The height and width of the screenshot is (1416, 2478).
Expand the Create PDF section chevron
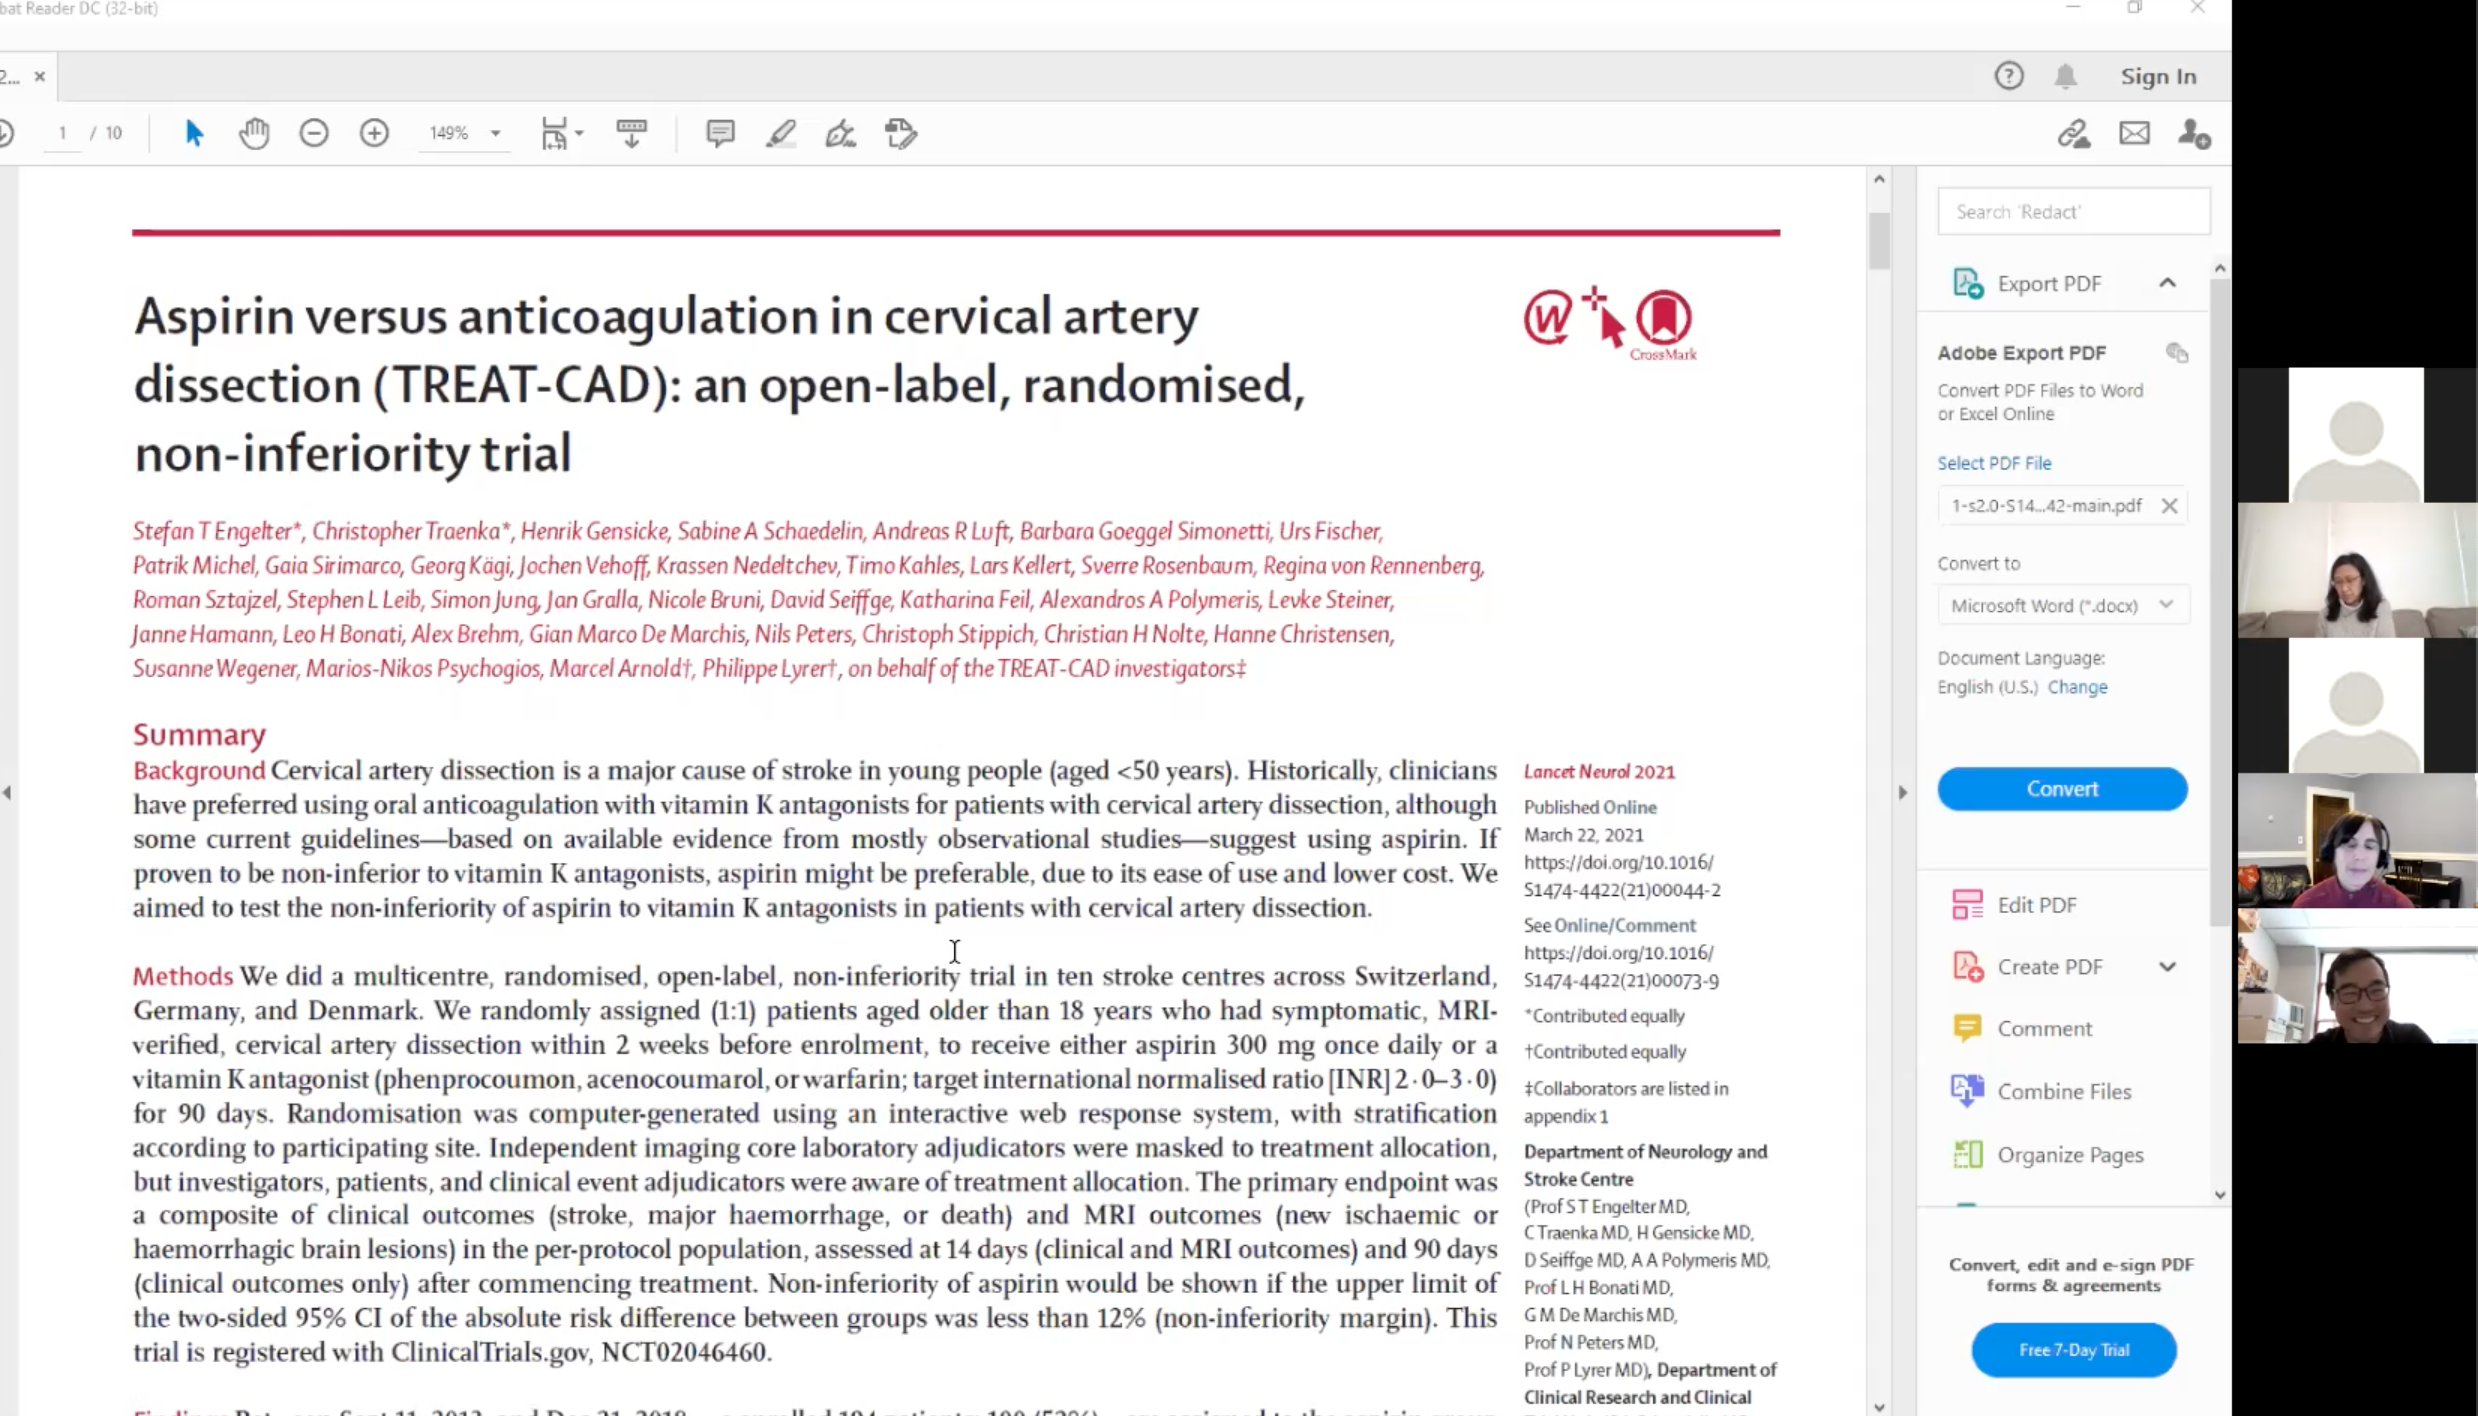tap(2167, 966)
